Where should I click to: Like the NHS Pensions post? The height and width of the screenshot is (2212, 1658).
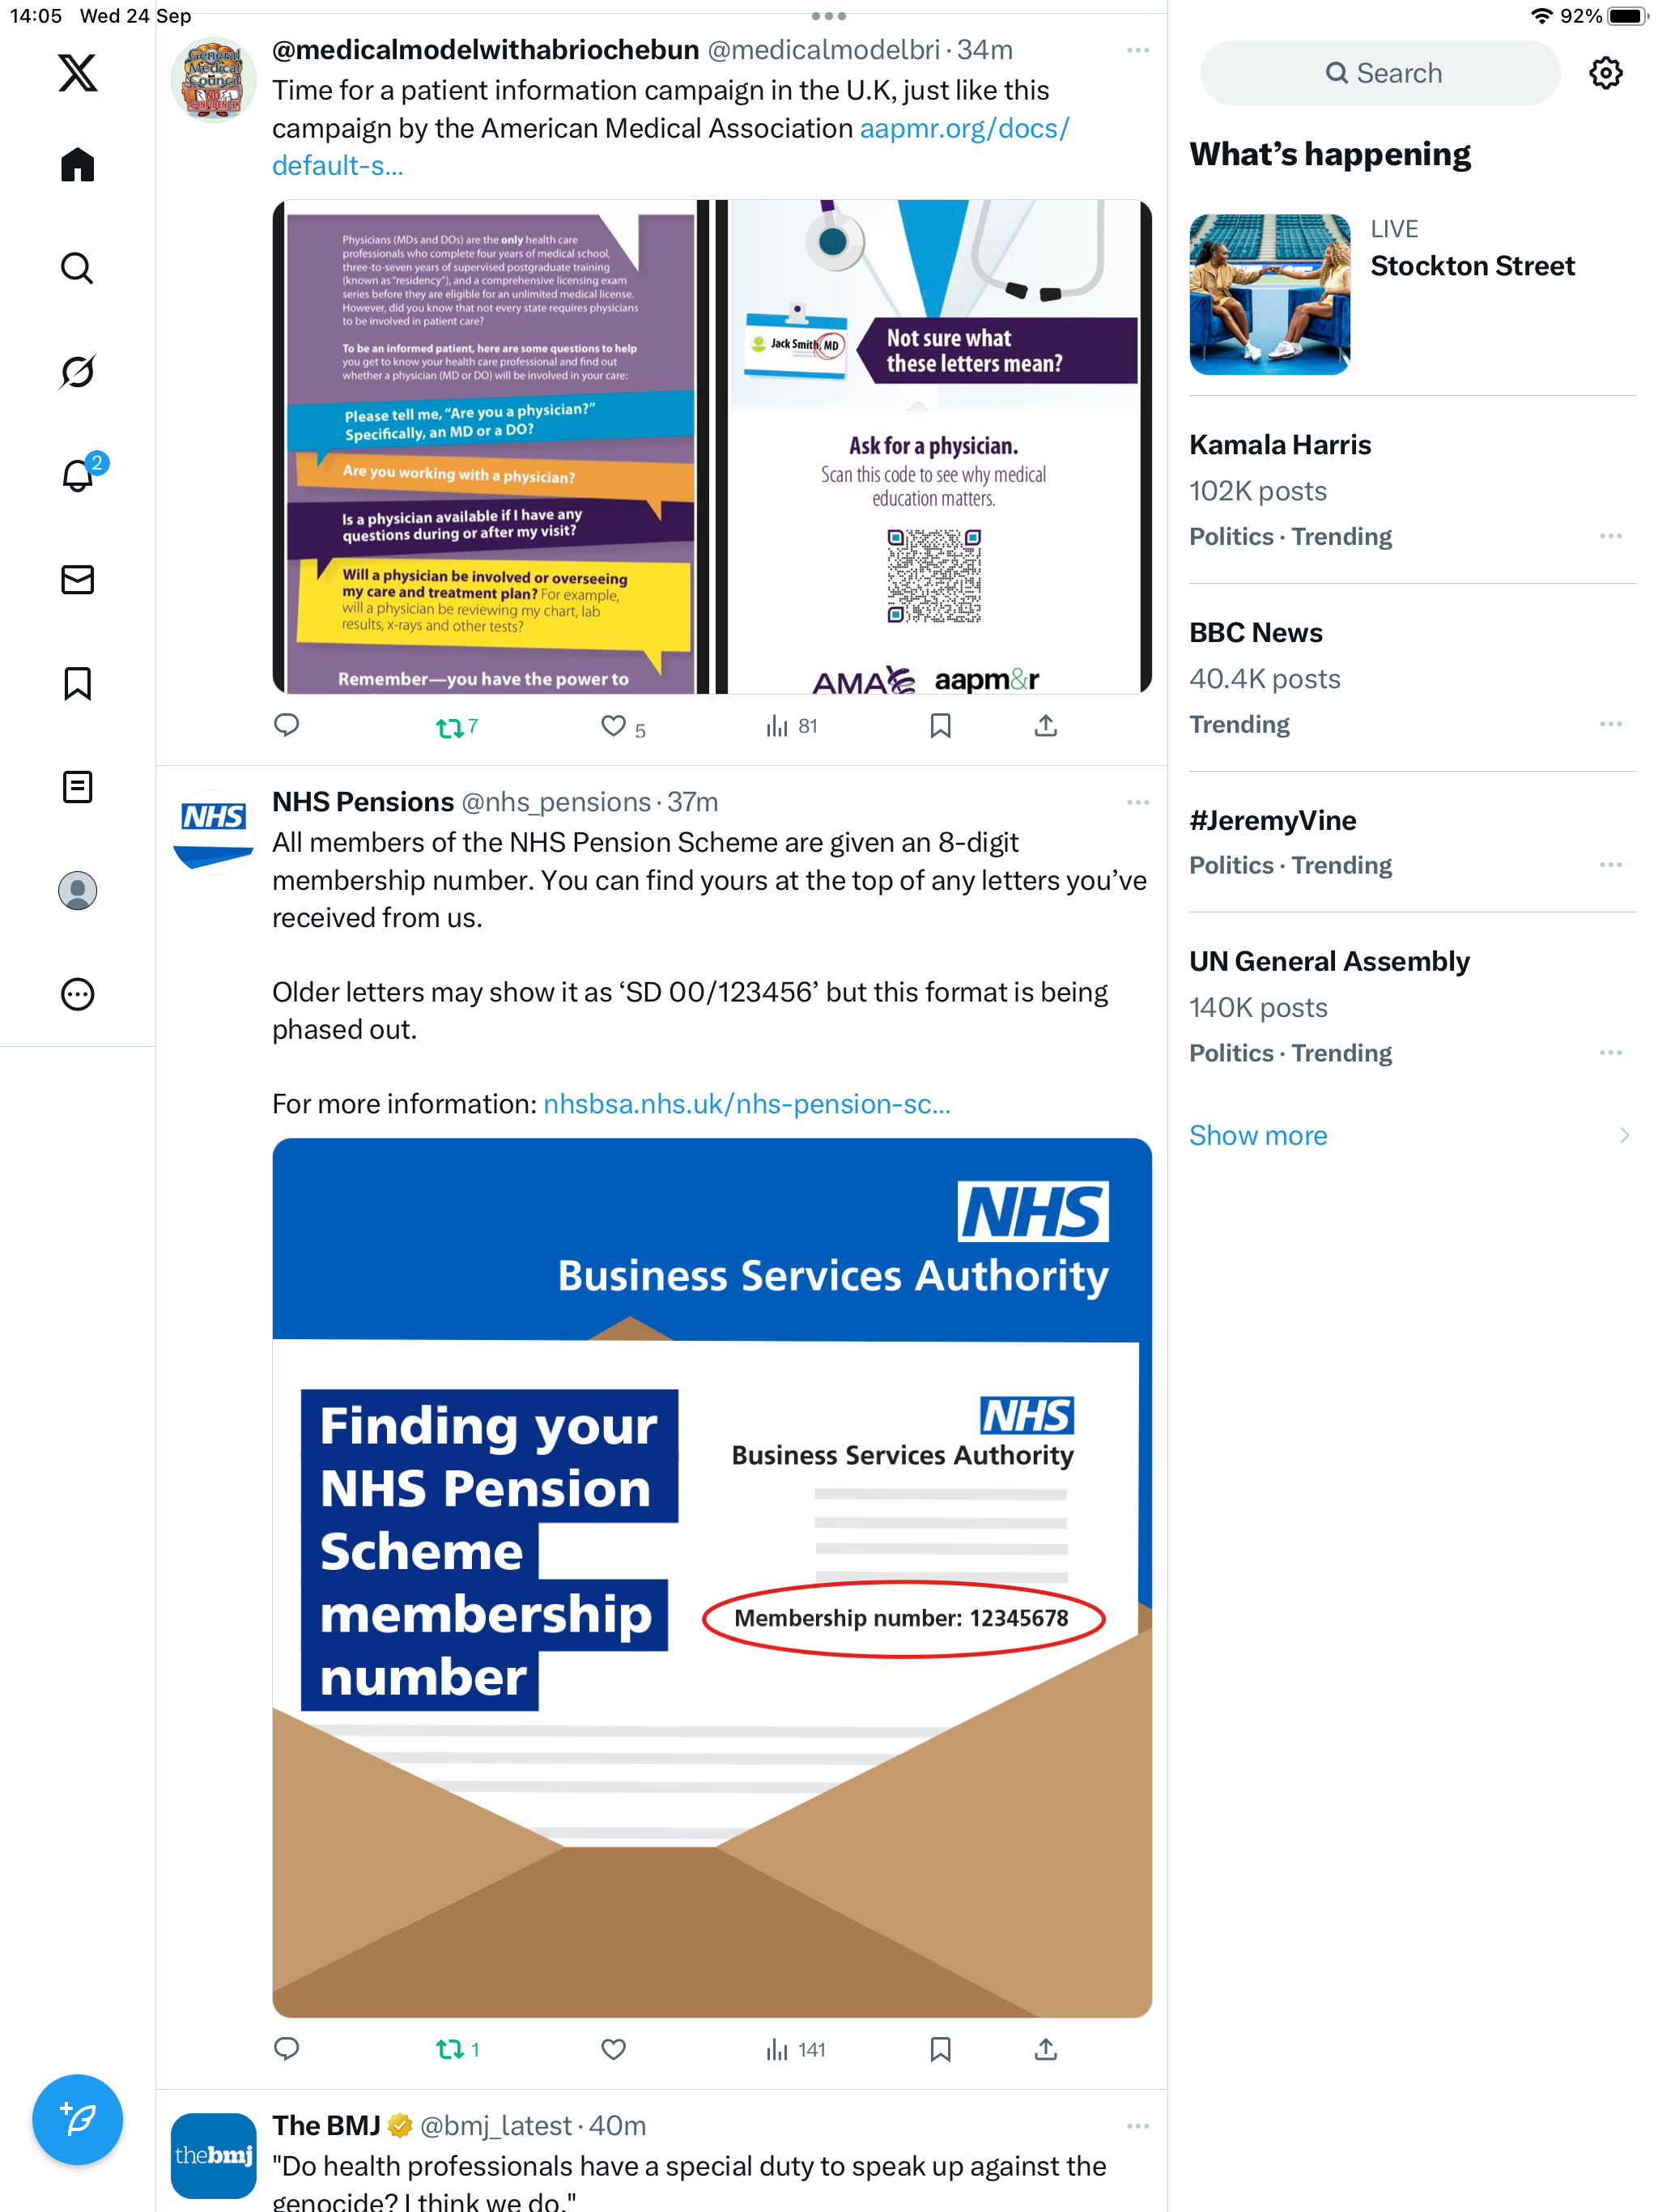coord(613,2049)
